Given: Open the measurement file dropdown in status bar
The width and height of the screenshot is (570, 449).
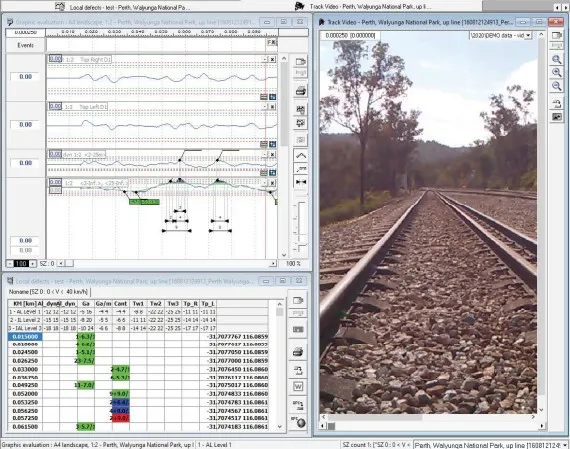Looking at the screenshot, I should tap(565, 445).
